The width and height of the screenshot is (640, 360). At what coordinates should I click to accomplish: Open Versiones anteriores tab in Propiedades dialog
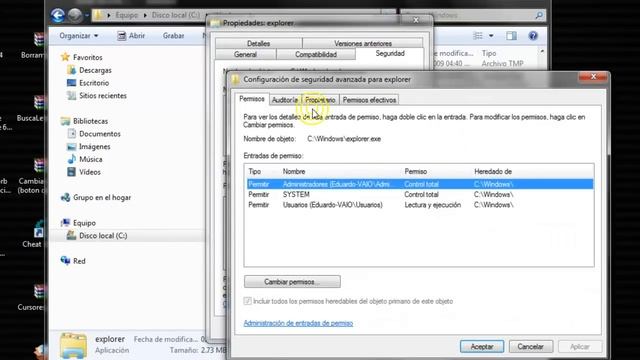[x=363, y=43]
